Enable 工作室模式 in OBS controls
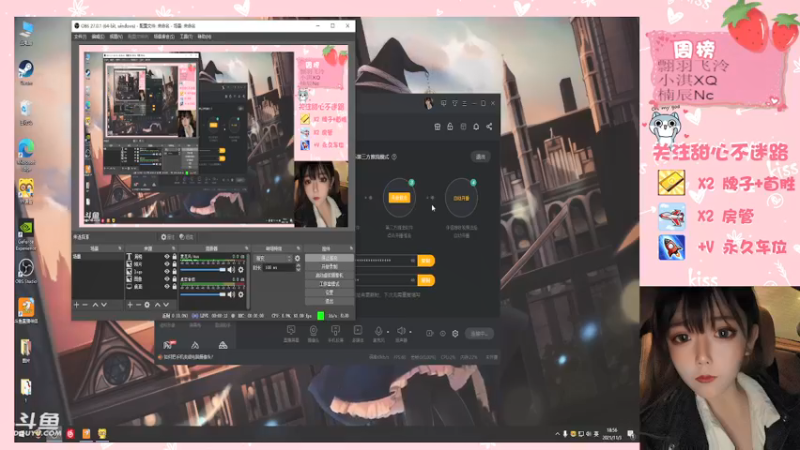 (329, 284)
